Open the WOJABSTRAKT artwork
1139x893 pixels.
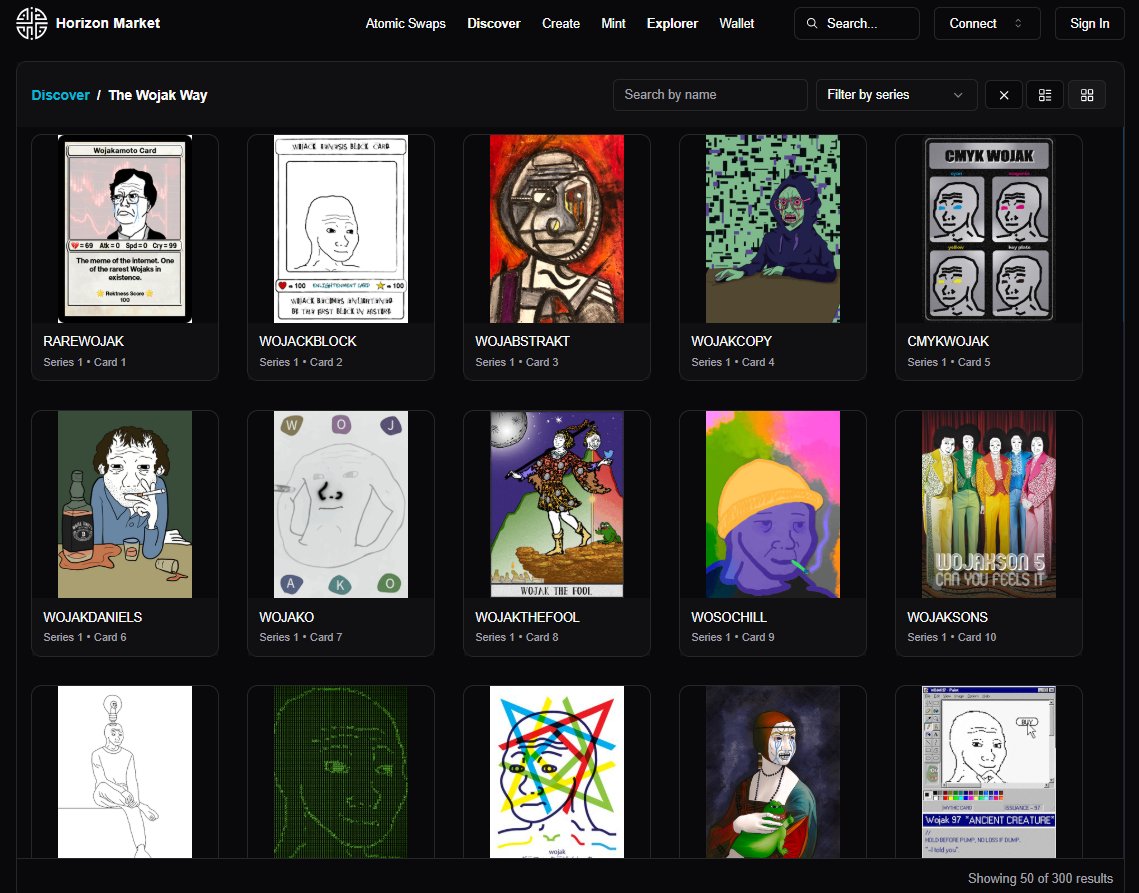point(556,229)
